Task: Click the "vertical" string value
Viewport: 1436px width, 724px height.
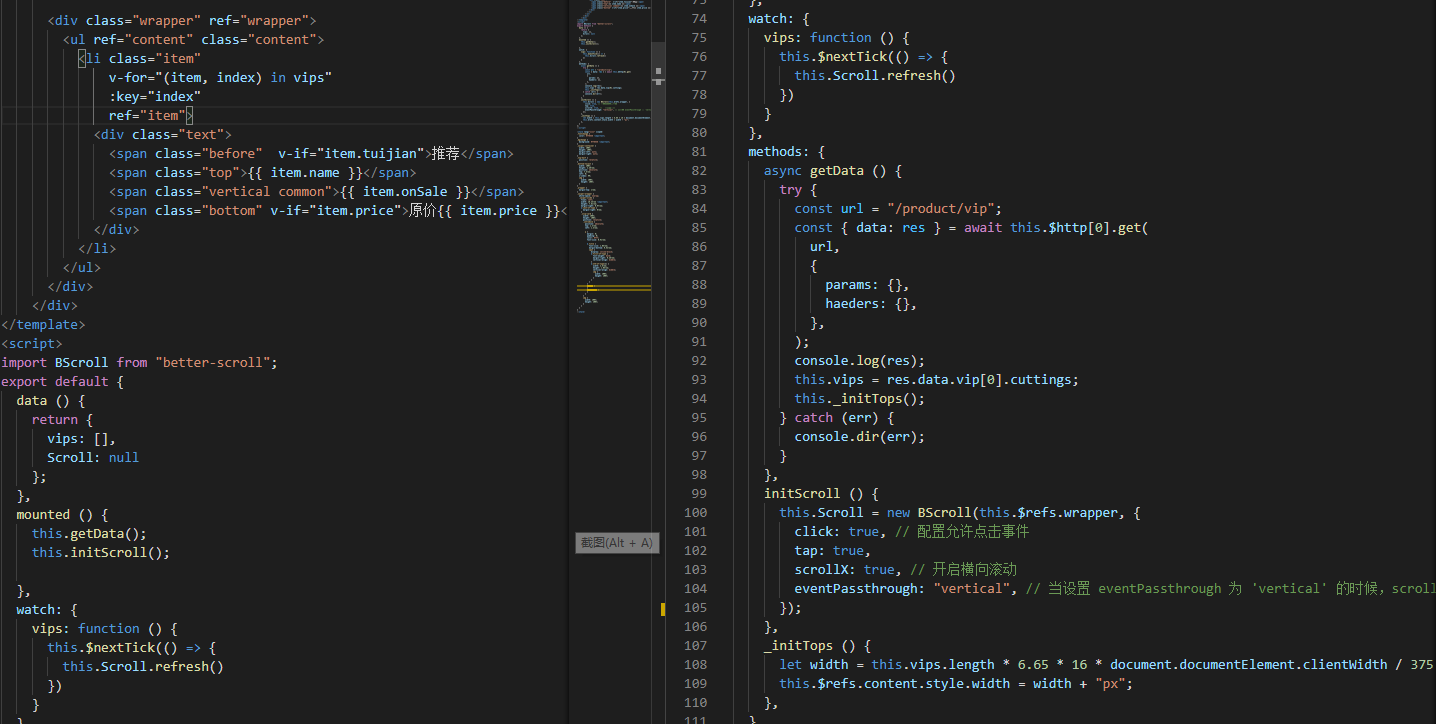Action: [972, 589]
